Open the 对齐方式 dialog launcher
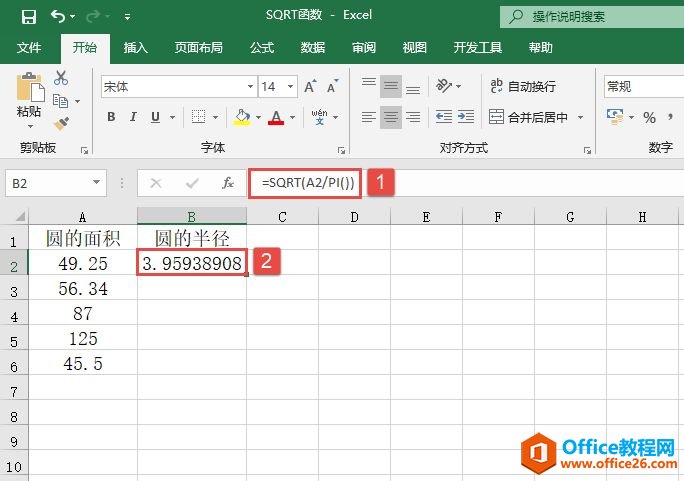Screen dimensions: 684x481 click(587, 150)
